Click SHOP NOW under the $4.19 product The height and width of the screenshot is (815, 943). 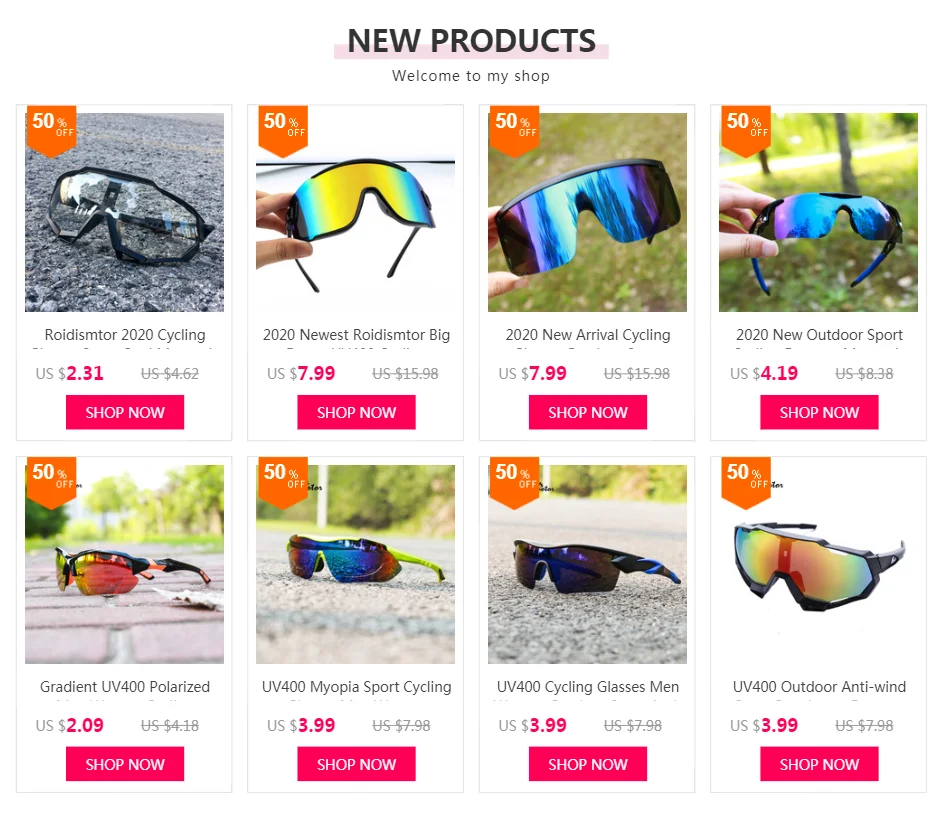[819, 413]
